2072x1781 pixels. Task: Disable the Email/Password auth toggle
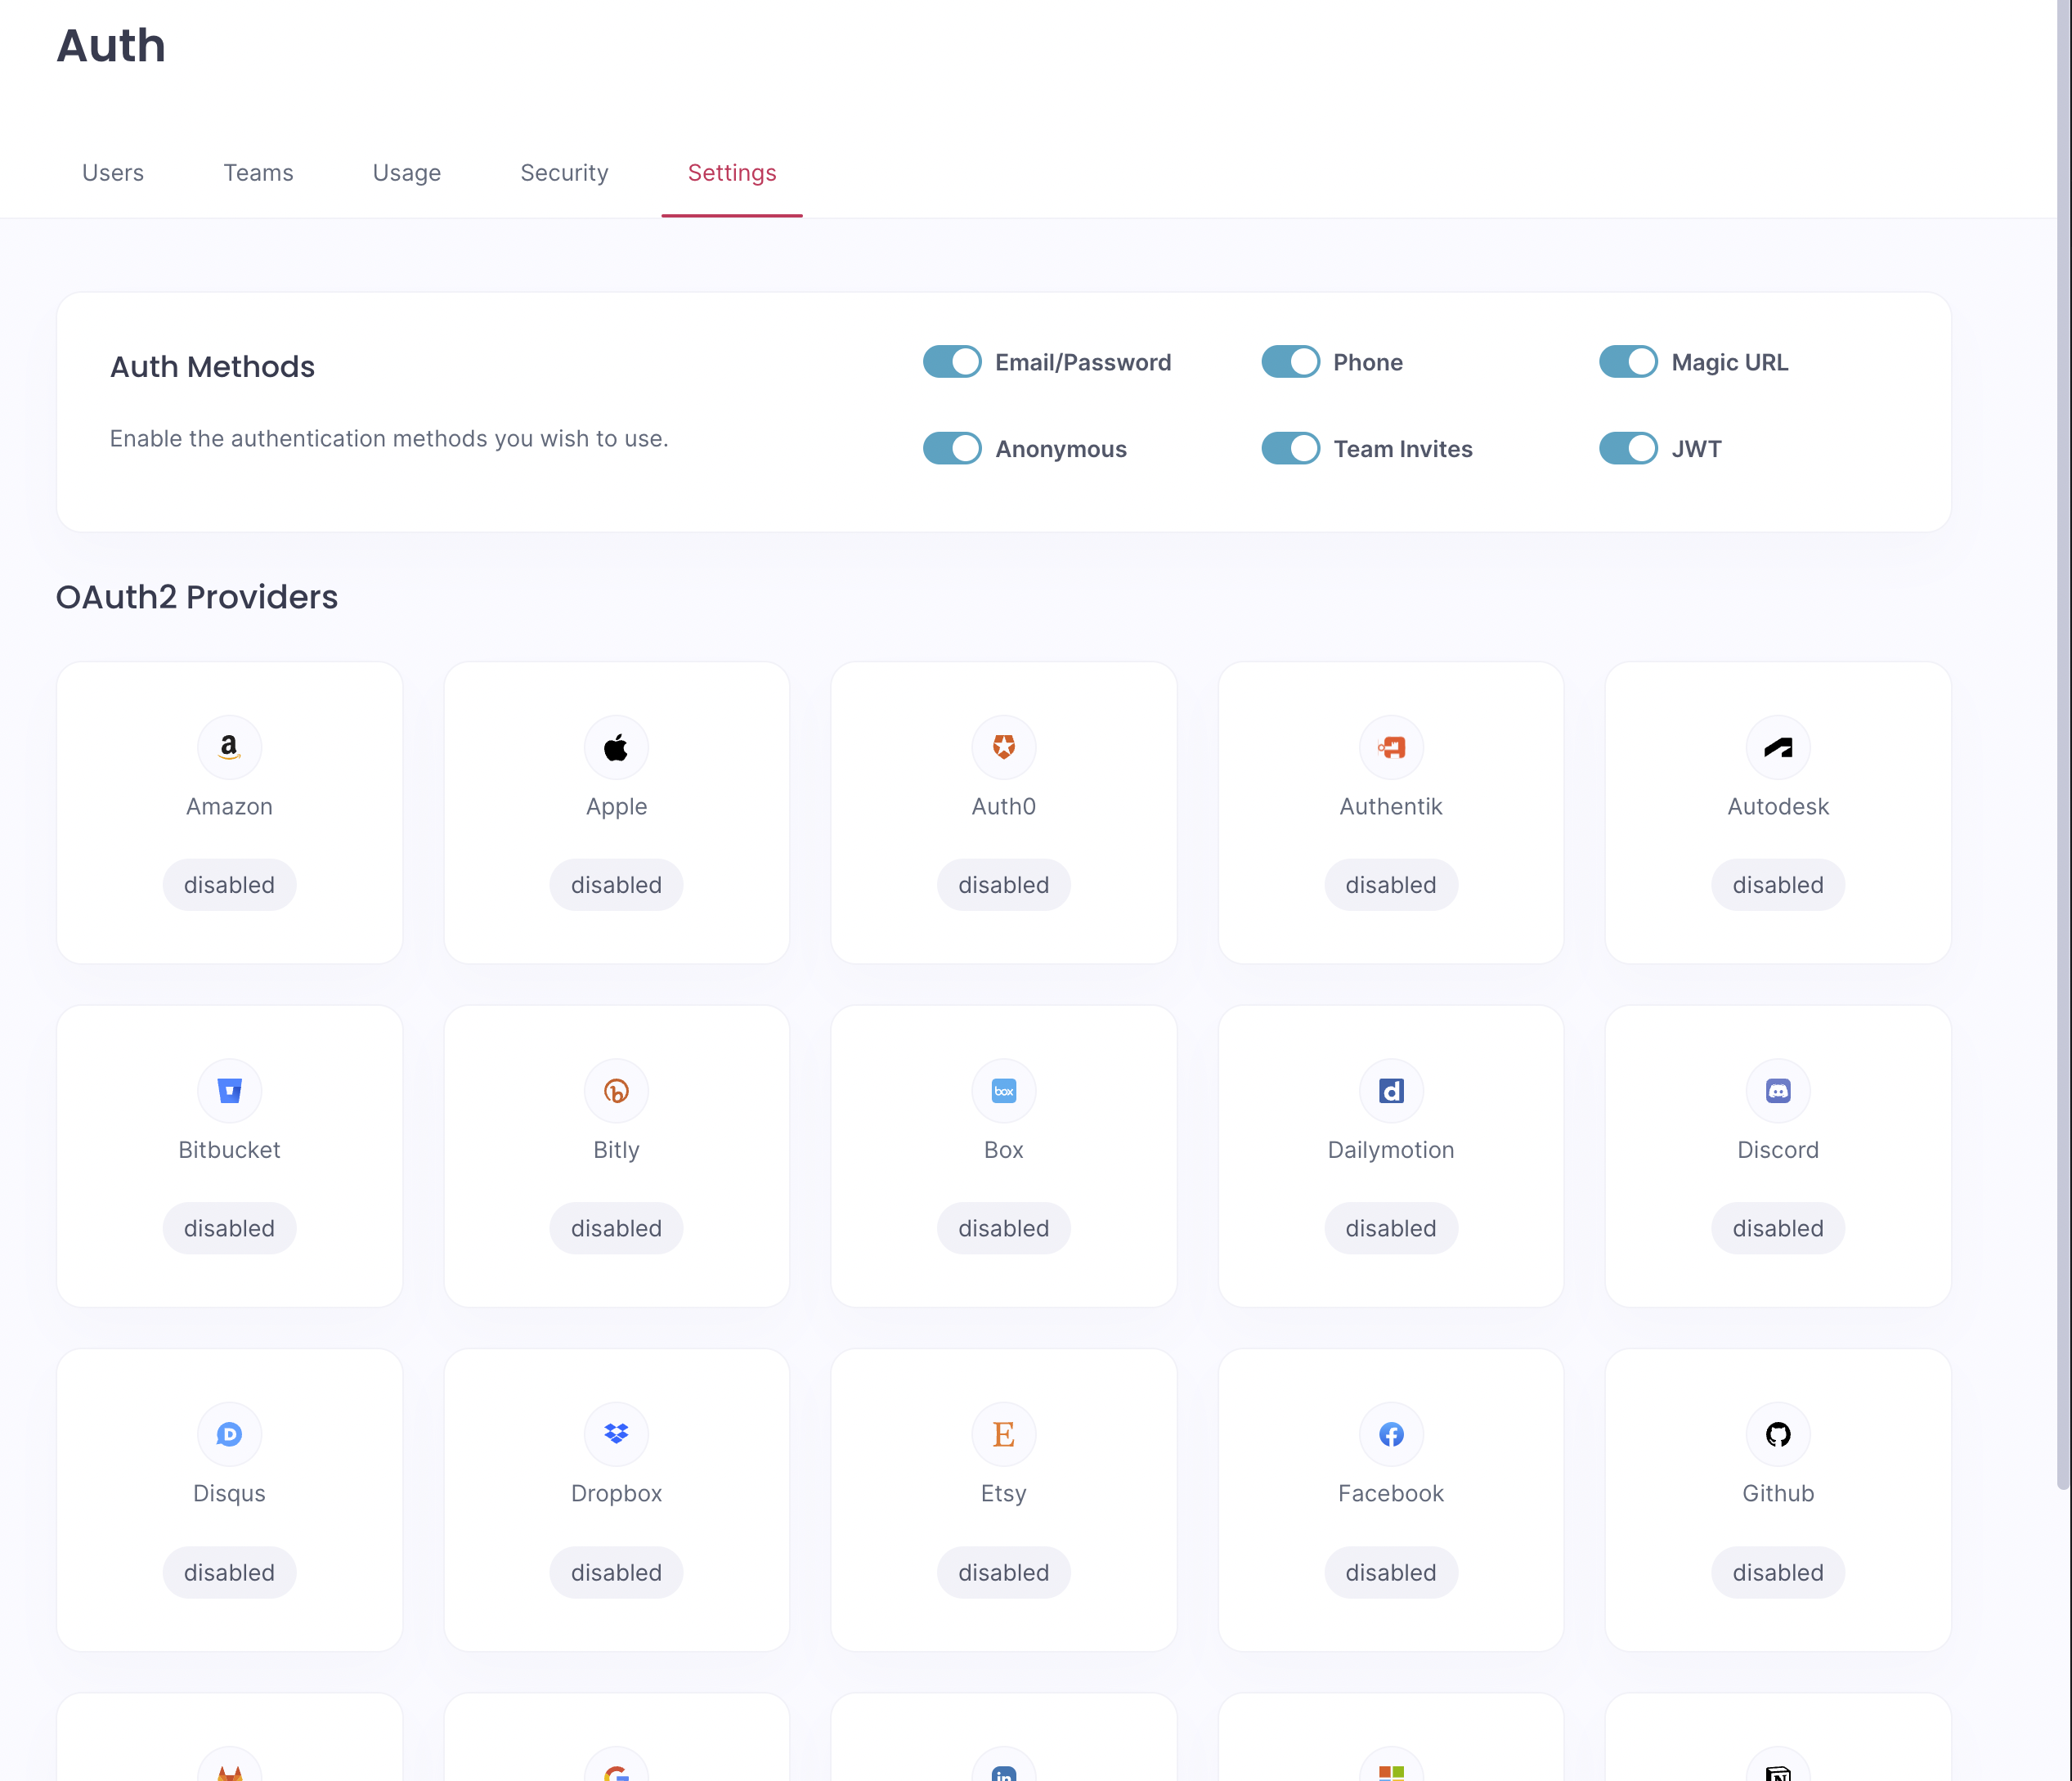[x=952, y=362]
